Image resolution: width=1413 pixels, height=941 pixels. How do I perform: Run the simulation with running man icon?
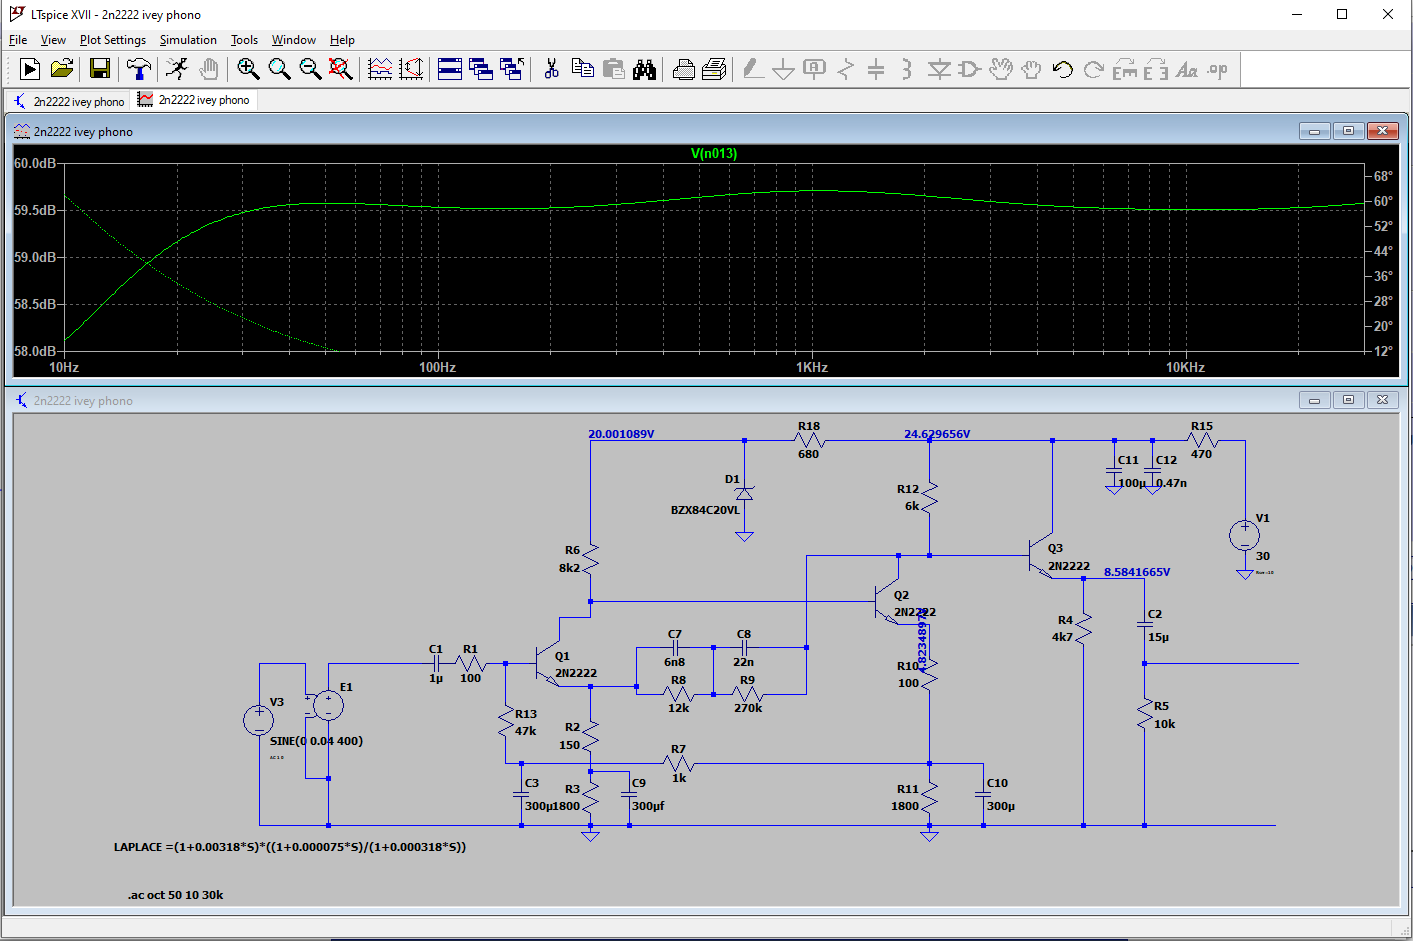tap(177, 69)
